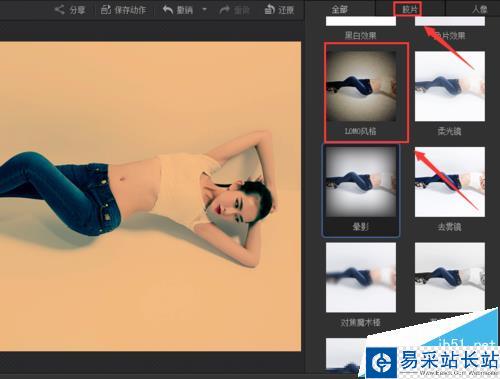Screen dimensions: 500x379
Task: Open the 胶片 tab
Action: 409,9
